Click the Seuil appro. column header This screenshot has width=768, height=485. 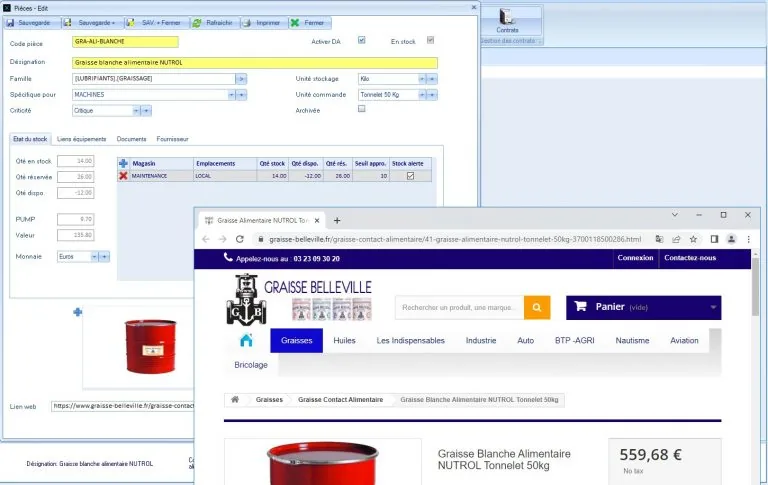pos(371,164)
